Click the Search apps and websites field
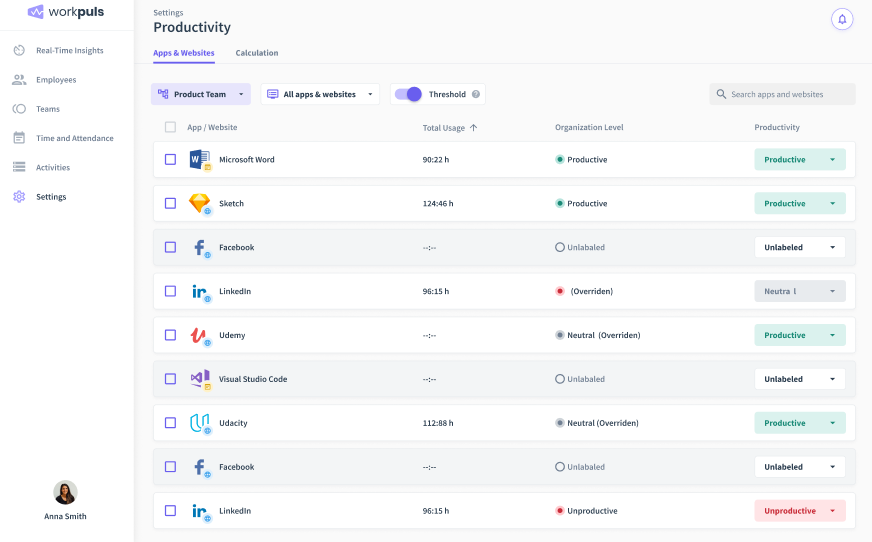872x542 pixels. point(782,94)
